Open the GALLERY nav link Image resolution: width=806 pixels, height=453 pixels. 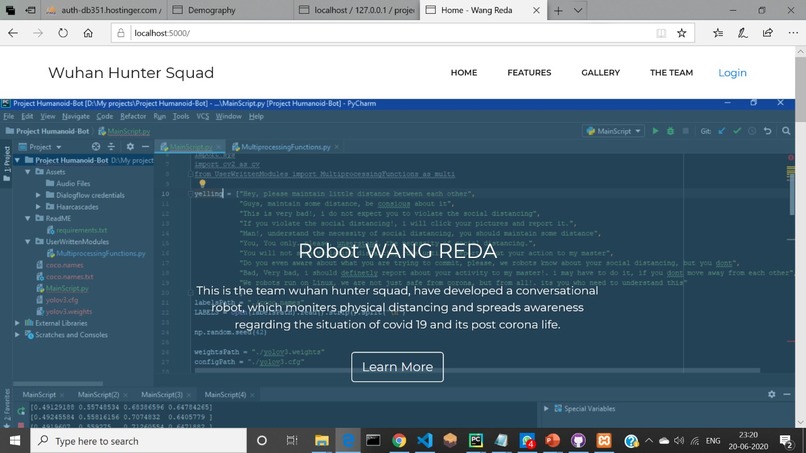(x=600, y=73)
